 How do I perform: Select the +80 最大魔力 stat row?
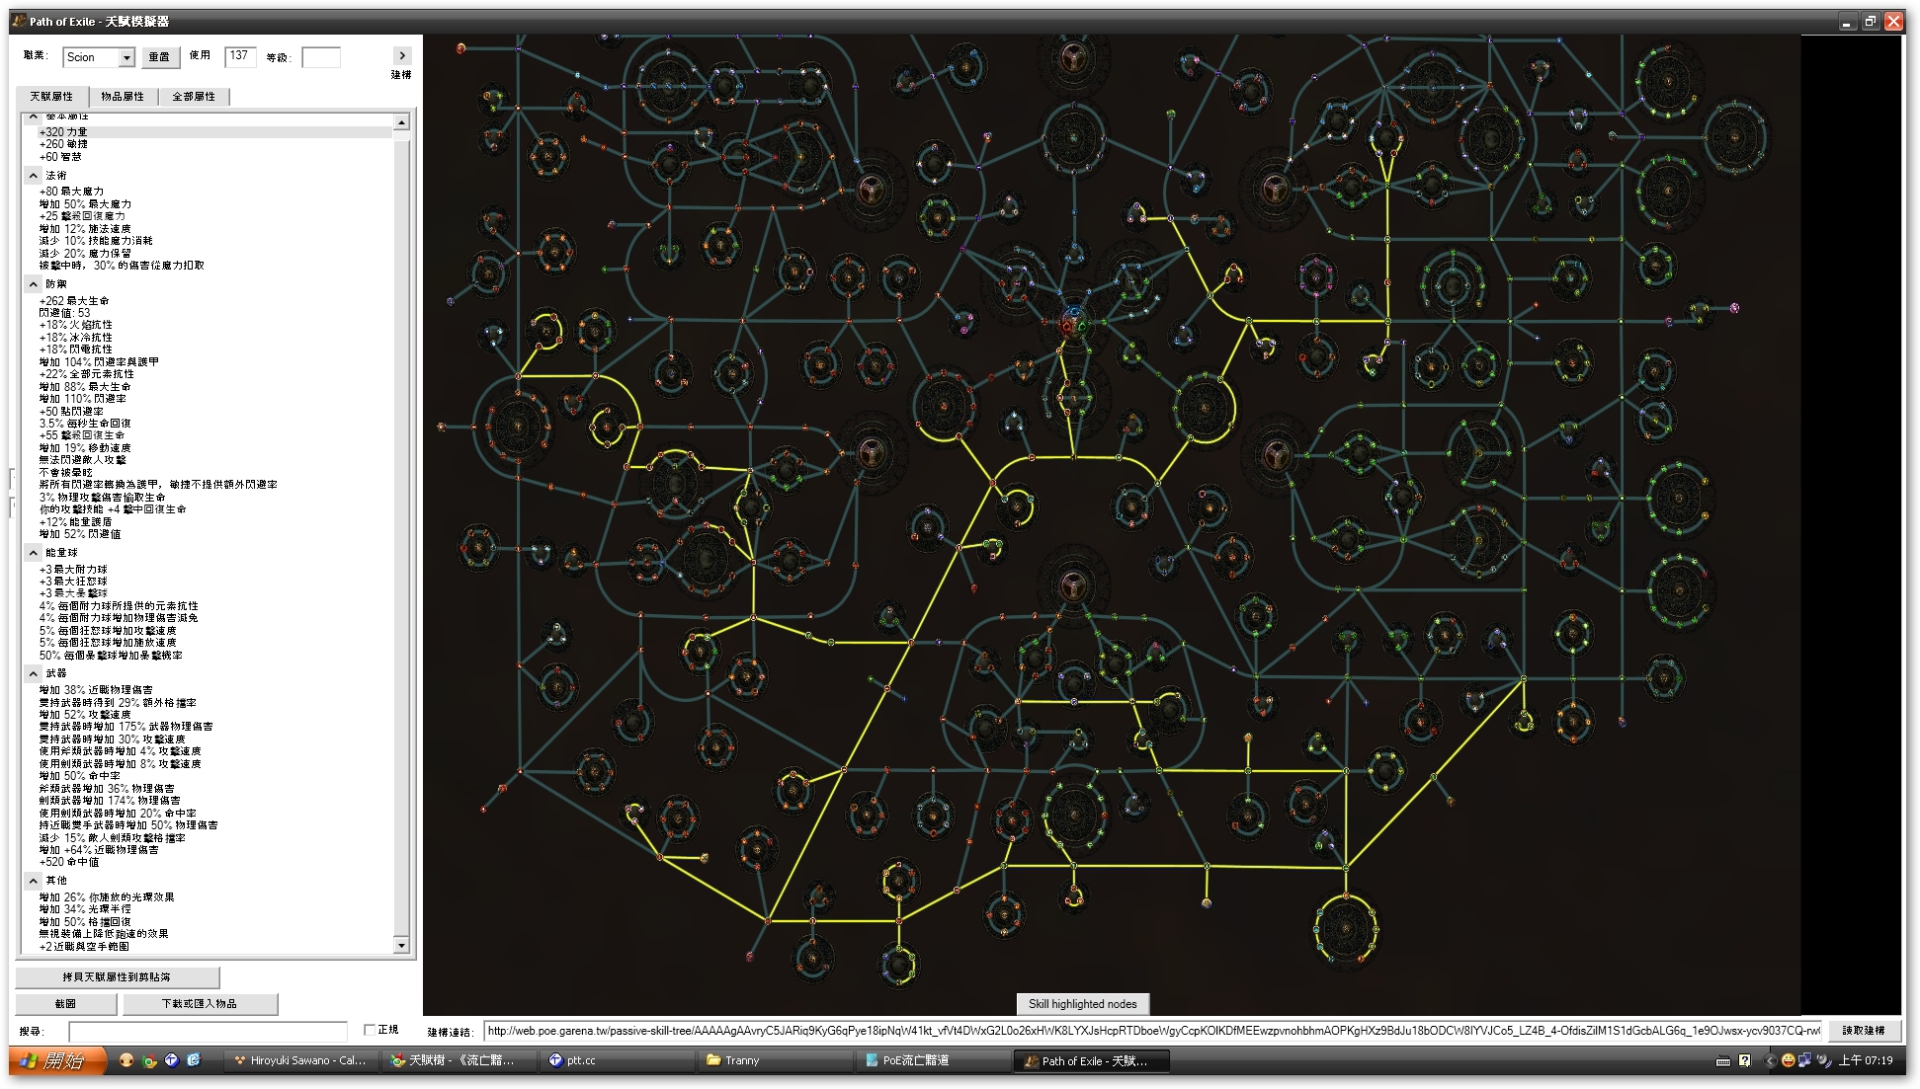click(x=214, y=192)
